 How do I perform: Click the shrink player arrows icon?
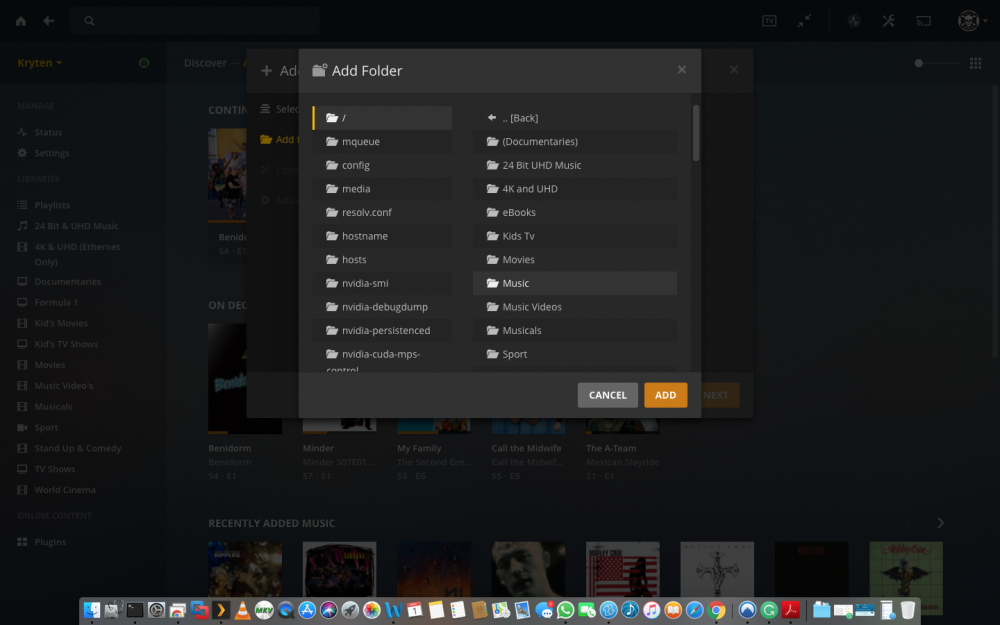(x=804, y=21)
